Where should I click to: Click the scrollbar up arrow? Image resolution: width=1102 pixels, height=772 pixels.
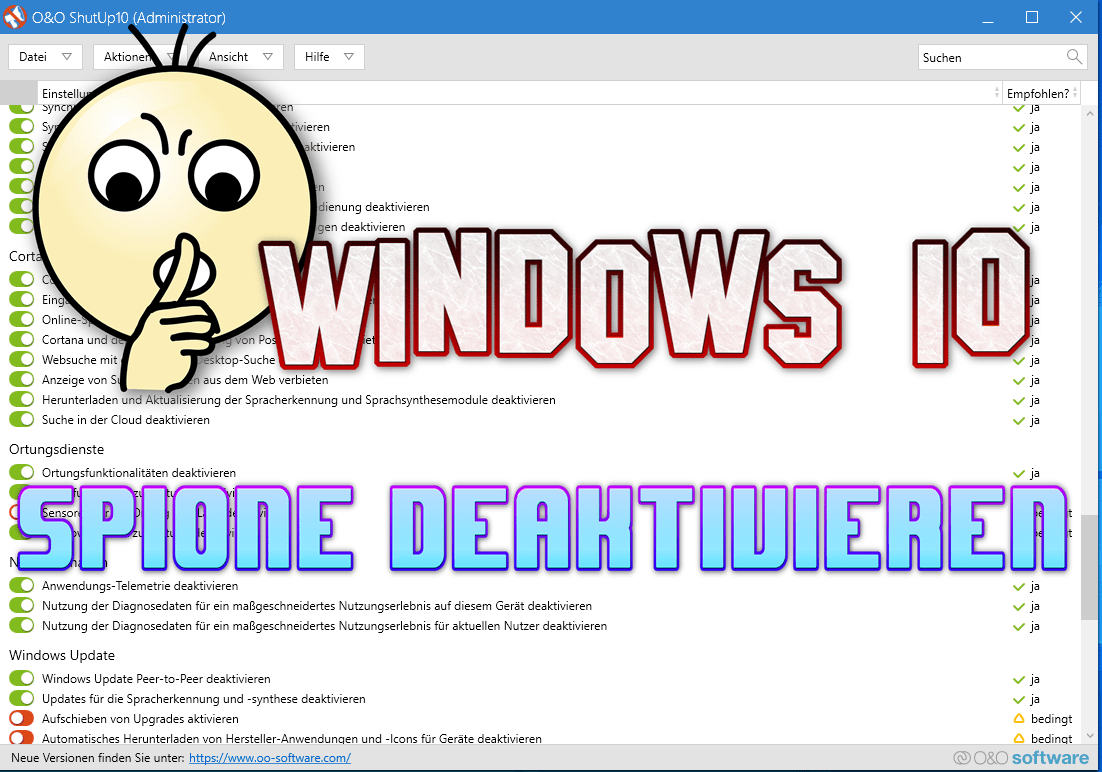click(x=1089, y=112)
